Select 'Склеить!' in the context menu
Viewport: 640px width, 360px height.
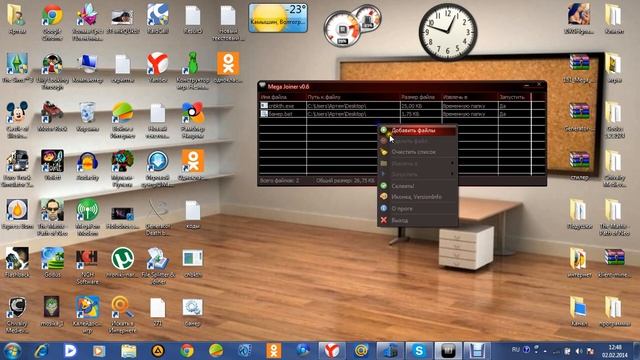click(x=417, y=186)
